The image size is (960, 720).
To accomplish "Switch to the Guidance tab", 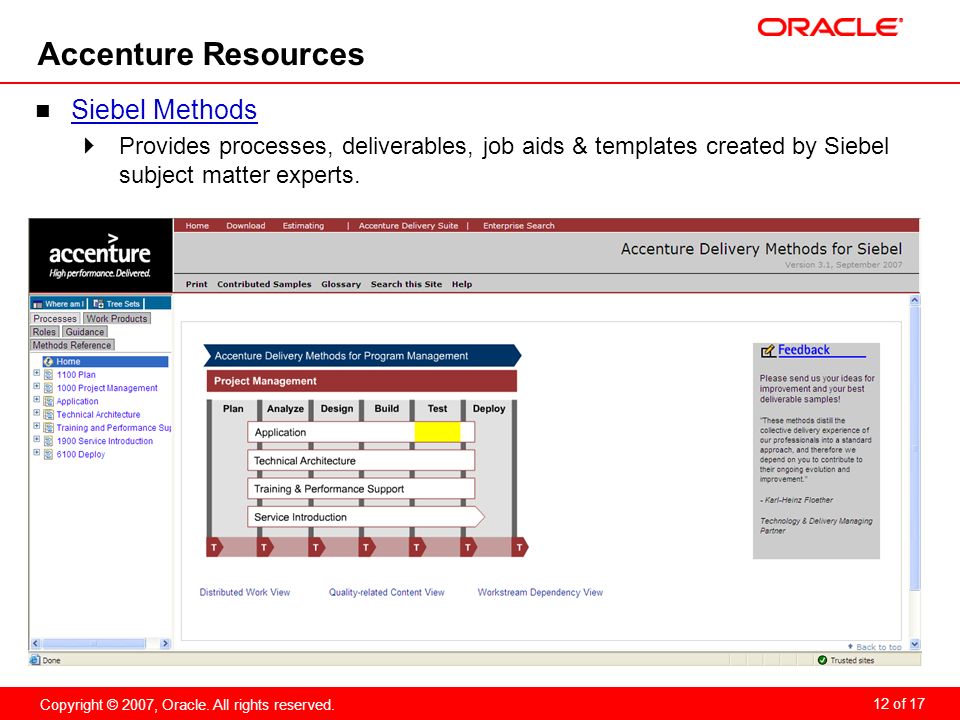I will click(85, 332).
